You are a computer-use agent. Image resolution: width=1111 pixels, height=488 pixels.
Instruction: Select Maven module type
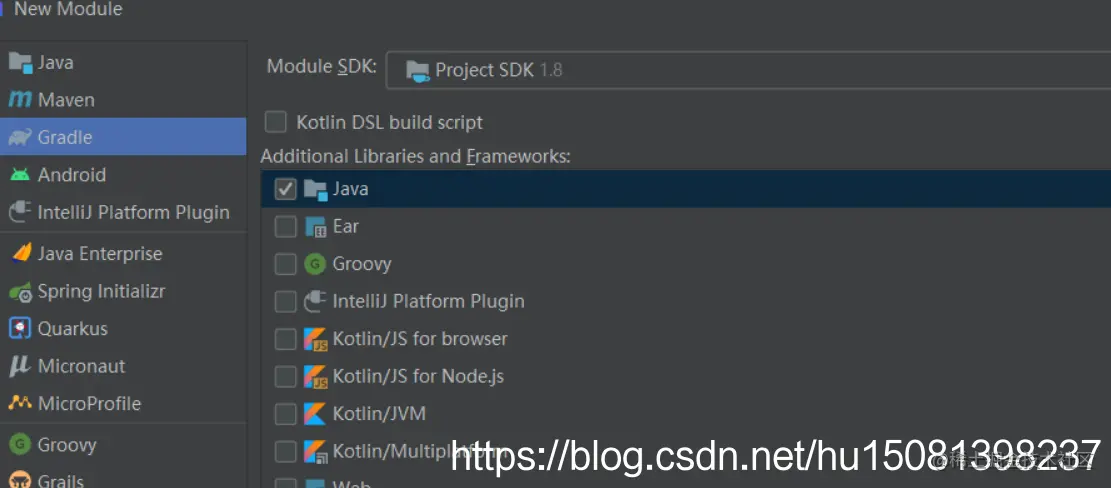pyautogui.click(x=123, y=100)
